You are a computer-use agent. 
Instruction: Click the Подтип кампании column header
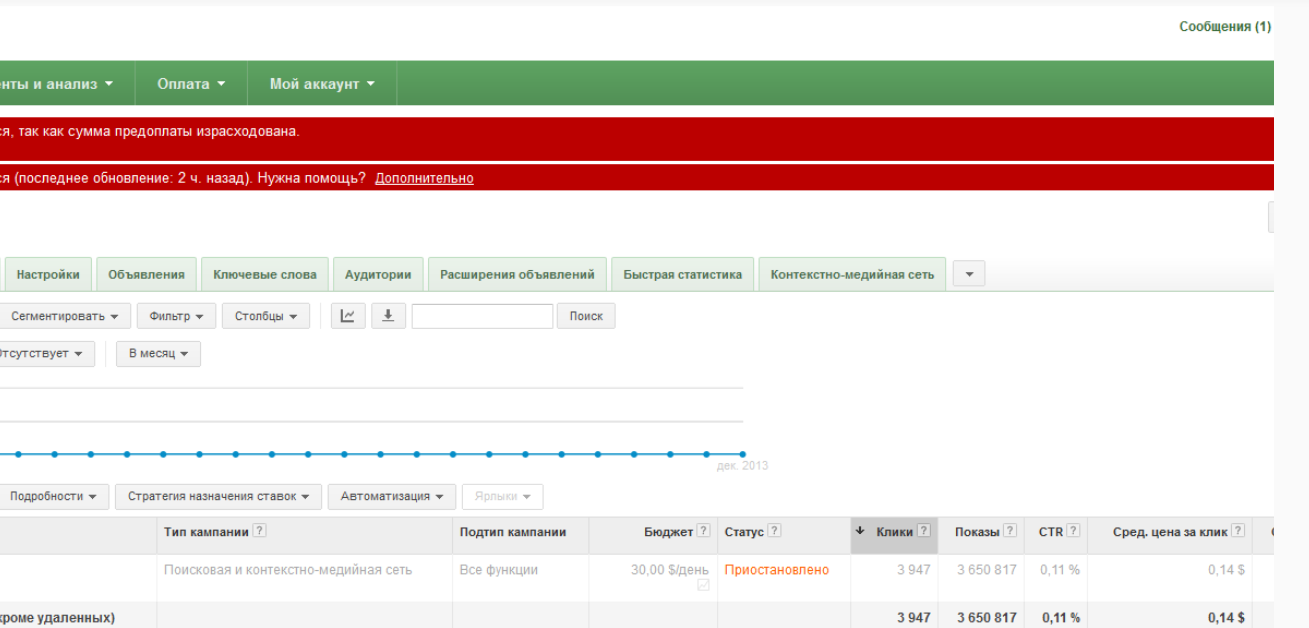[513, 532]
